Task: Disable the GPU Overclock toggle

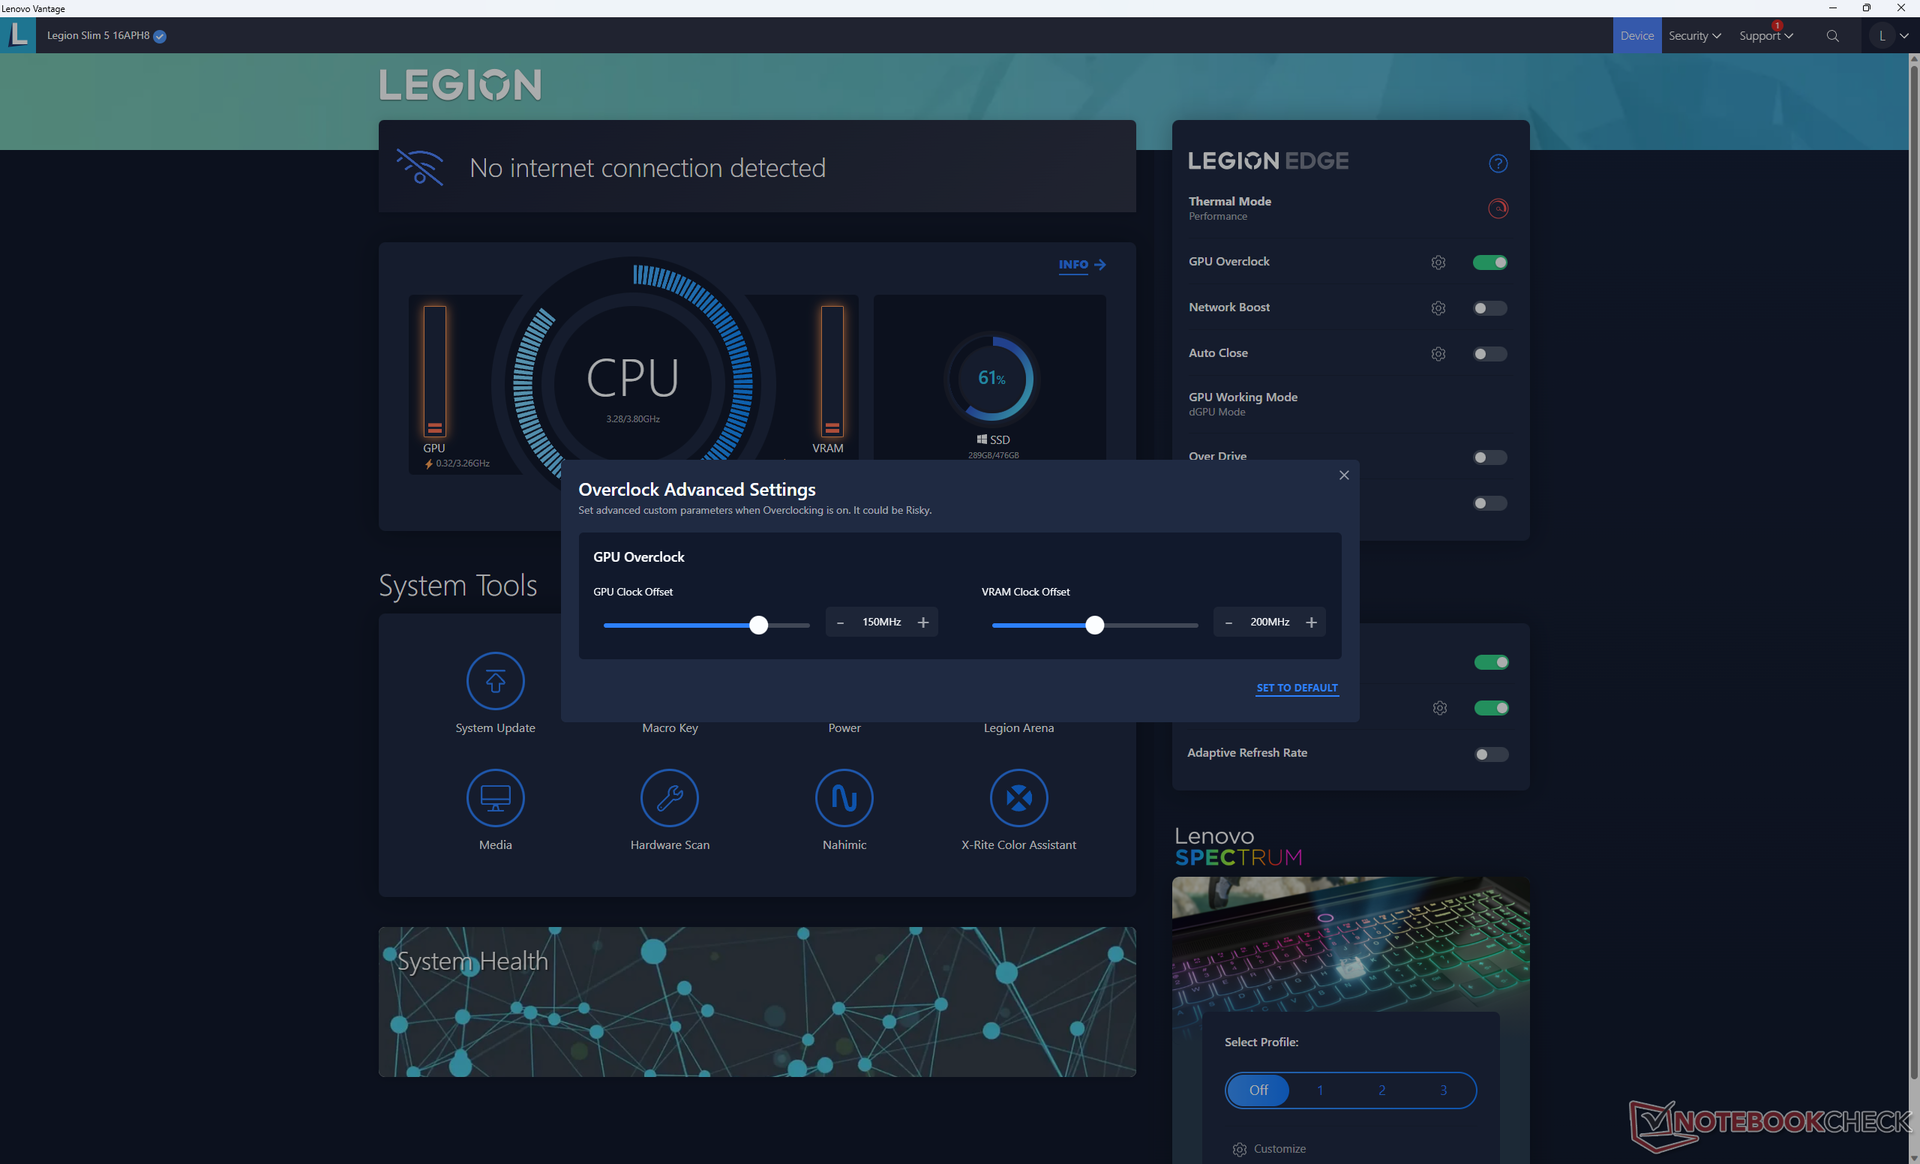Action: coord(1489,262)
